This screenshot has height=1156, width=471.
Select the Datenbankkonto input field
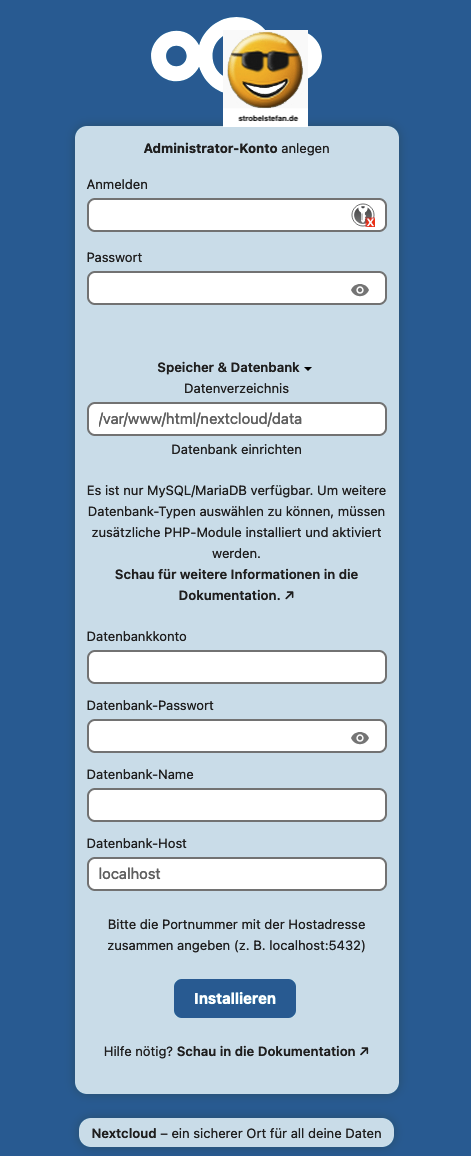click(x=237, y=667)
